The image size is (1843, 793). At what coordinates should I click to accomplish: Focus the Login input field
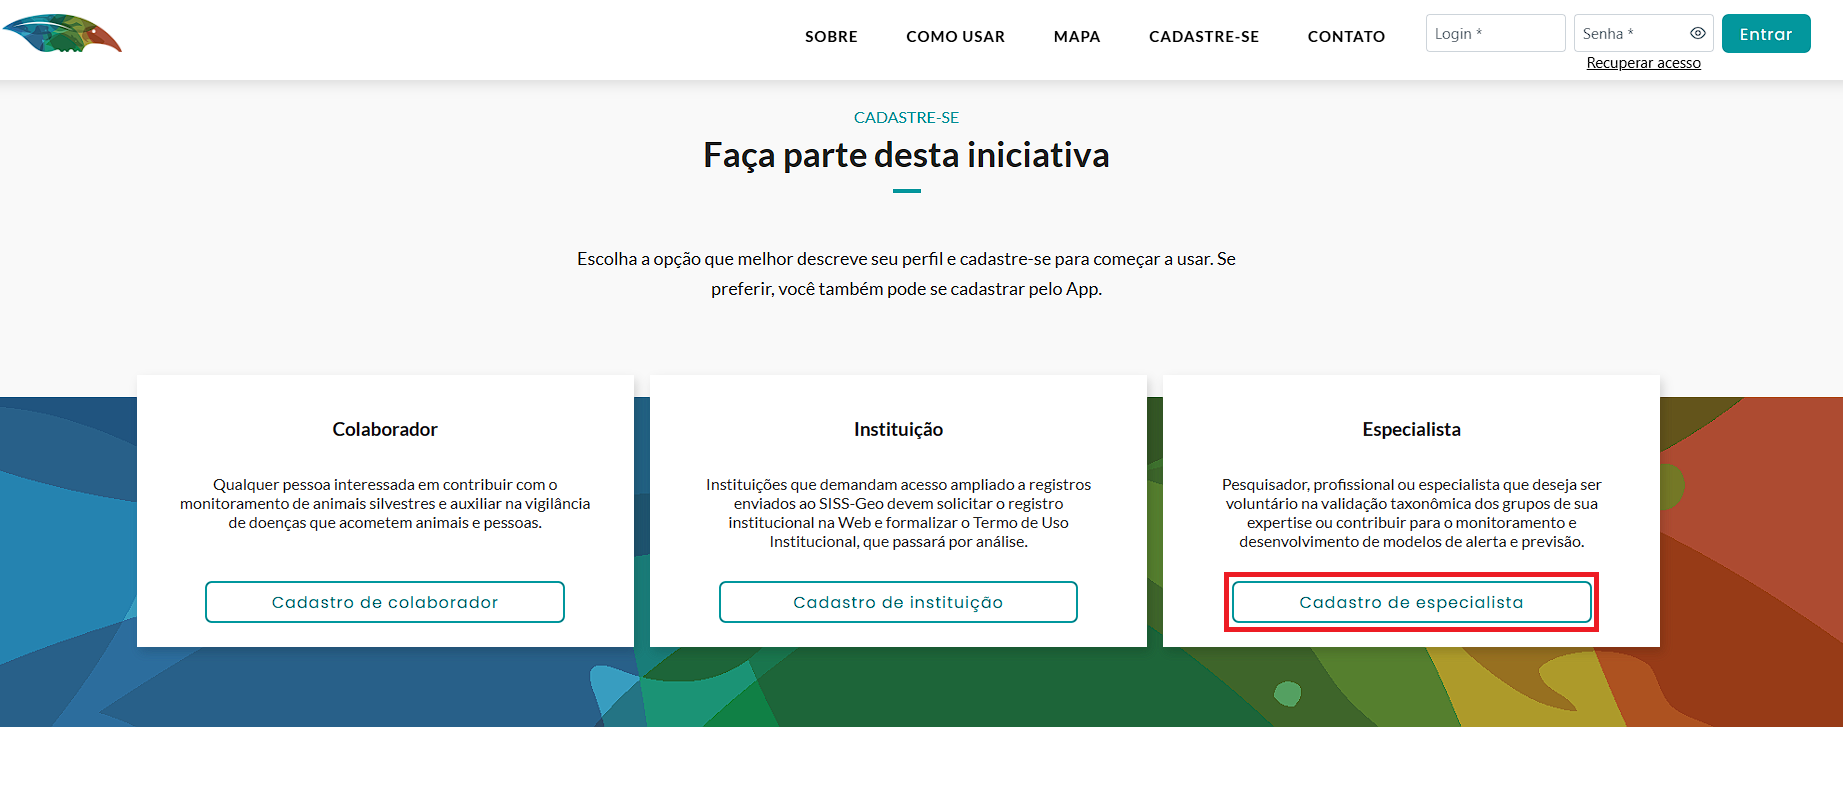pos(1494,34)
